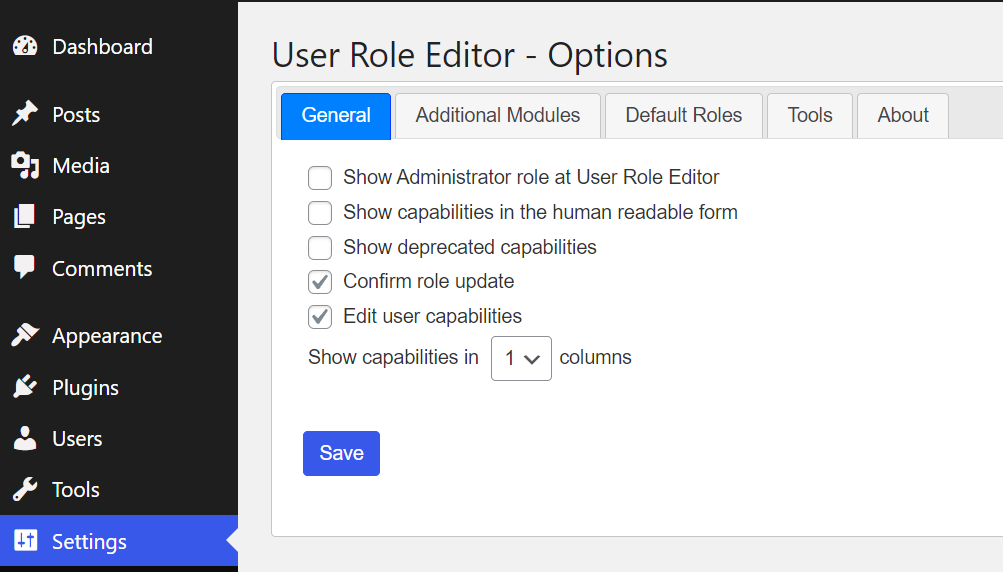Click the 'Show capabilities in the human readable form' label
The image size is (1003, 572).
(541, 212)
